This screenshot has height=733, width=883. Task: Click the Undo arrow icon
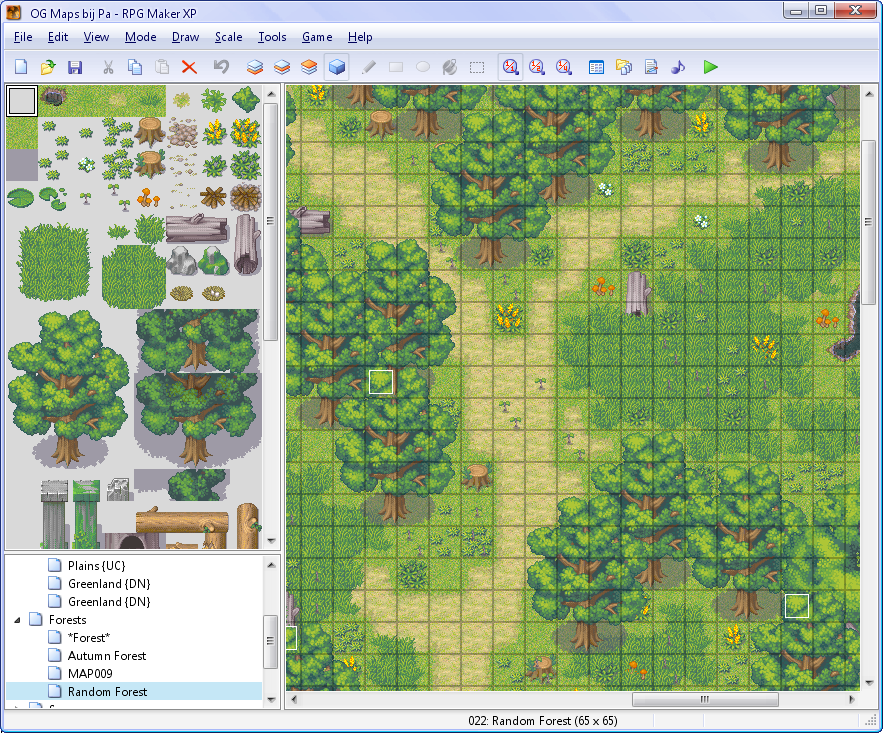click(x=221, y=67)
